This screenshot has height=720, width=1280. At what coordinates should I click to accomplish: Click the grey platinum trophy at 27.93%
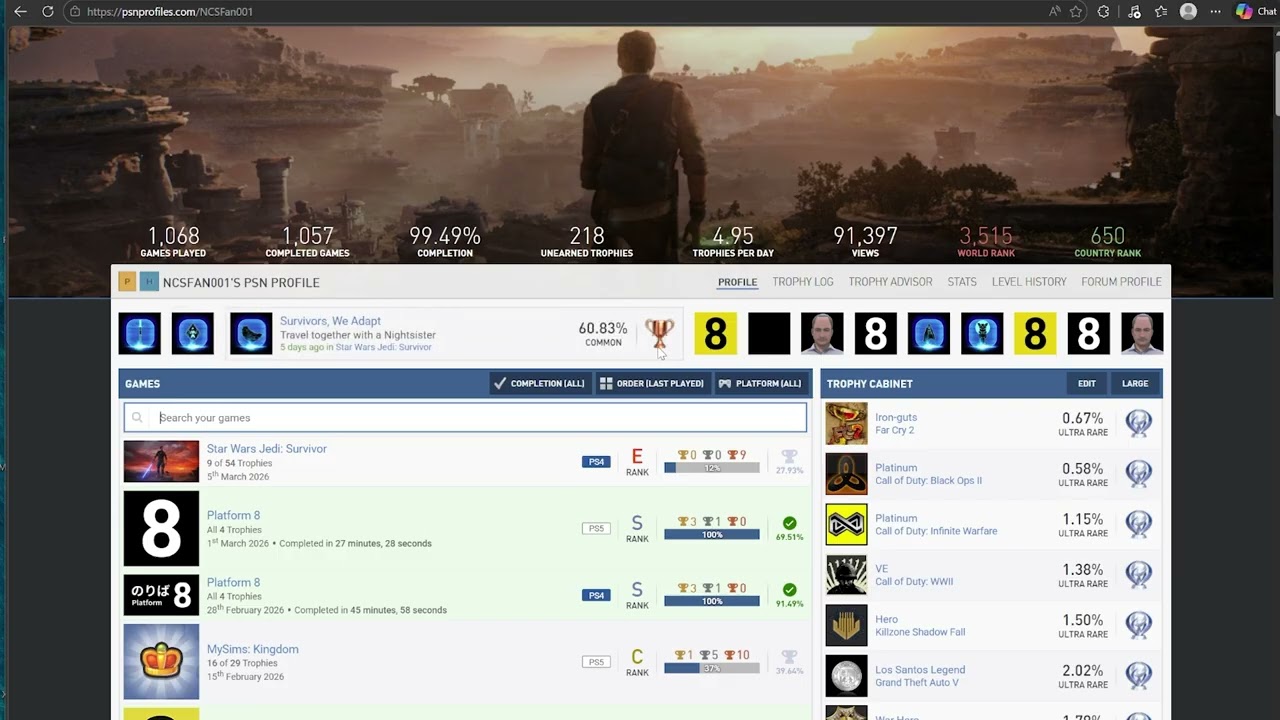[789, 456]
